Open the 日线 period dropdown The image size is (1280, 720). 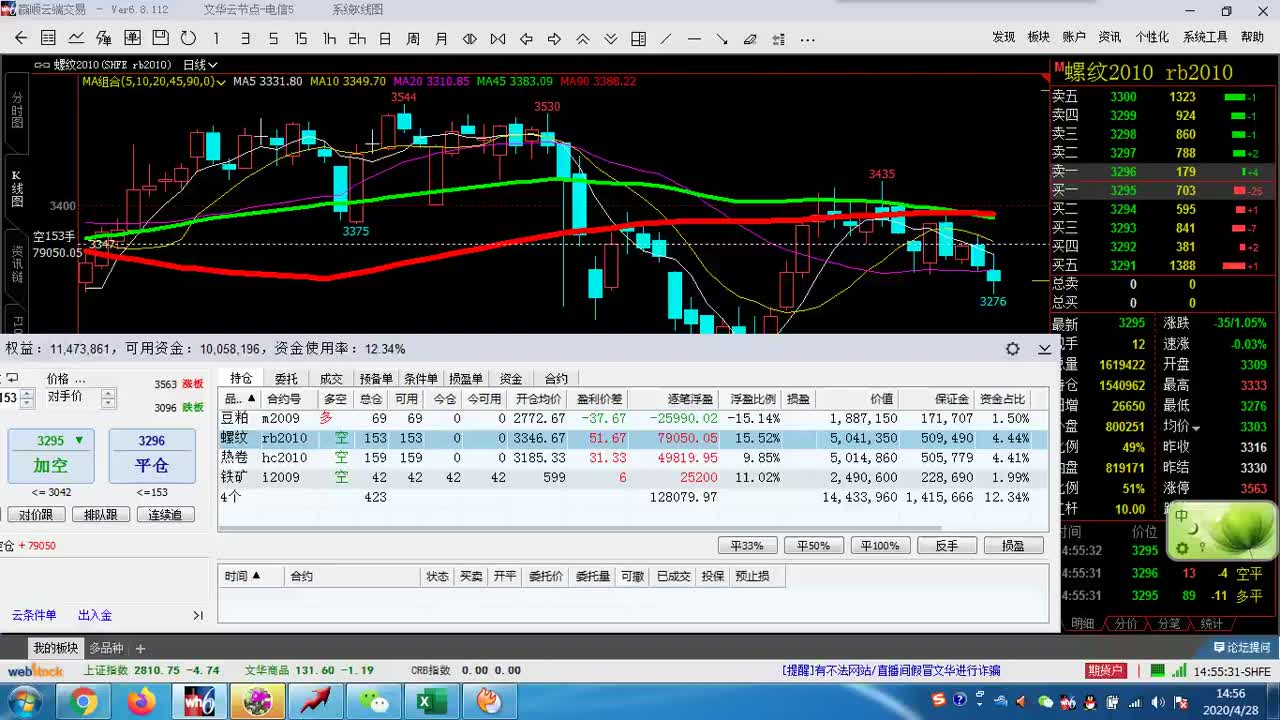(200, 64)
